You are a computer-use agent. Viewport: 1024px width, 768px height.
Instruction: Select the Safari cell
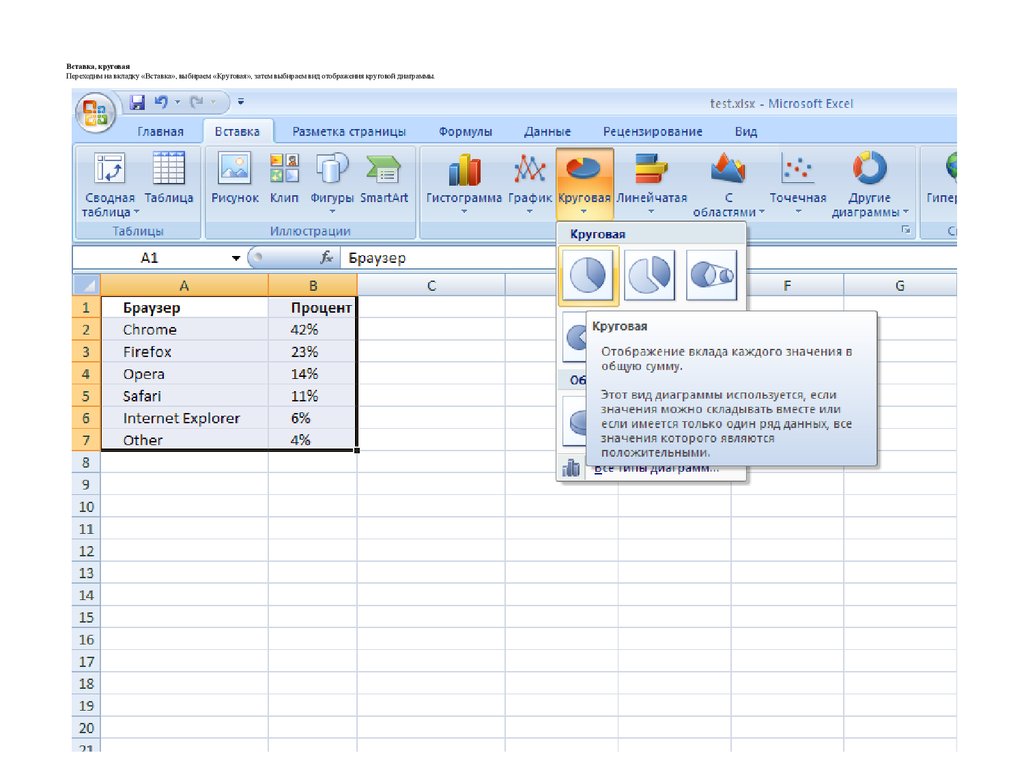point(184,396)
